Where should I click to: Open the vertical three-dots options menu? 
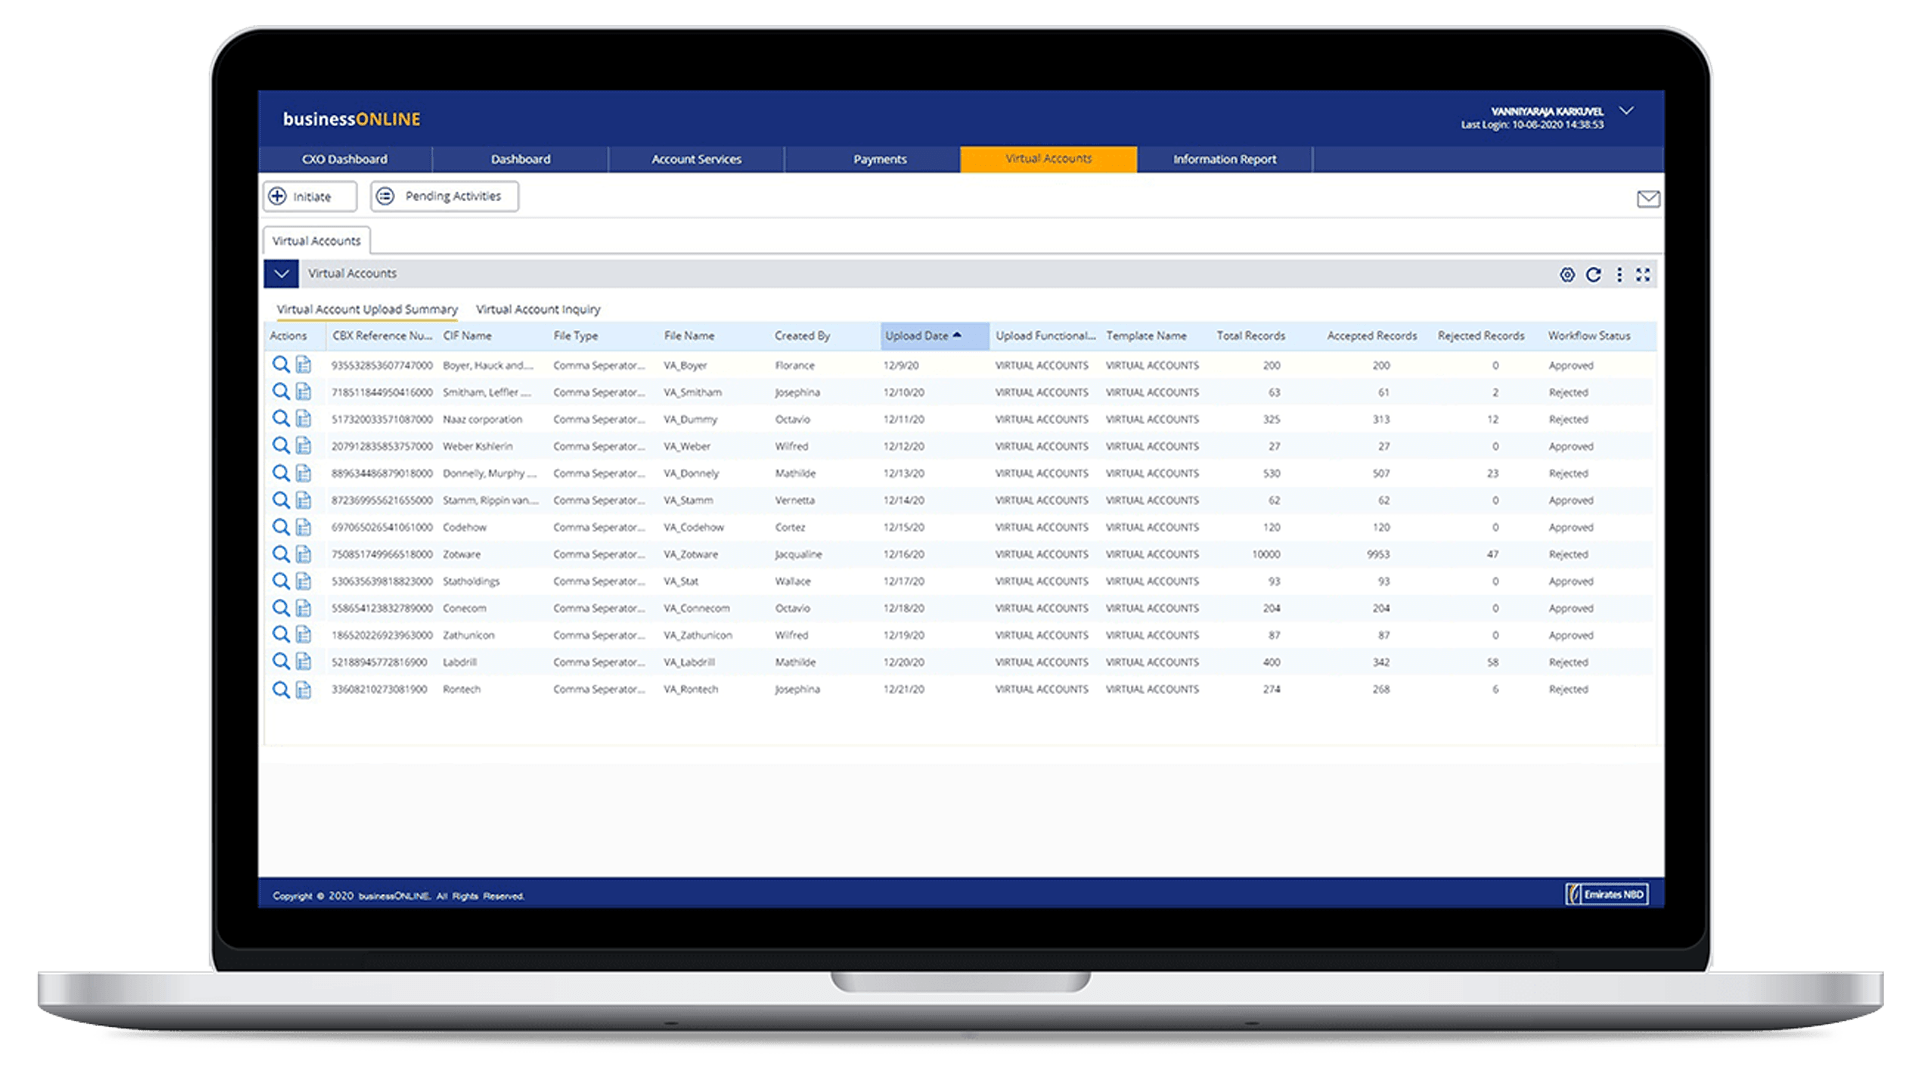pyautogui.click(x=1619, y=275)
